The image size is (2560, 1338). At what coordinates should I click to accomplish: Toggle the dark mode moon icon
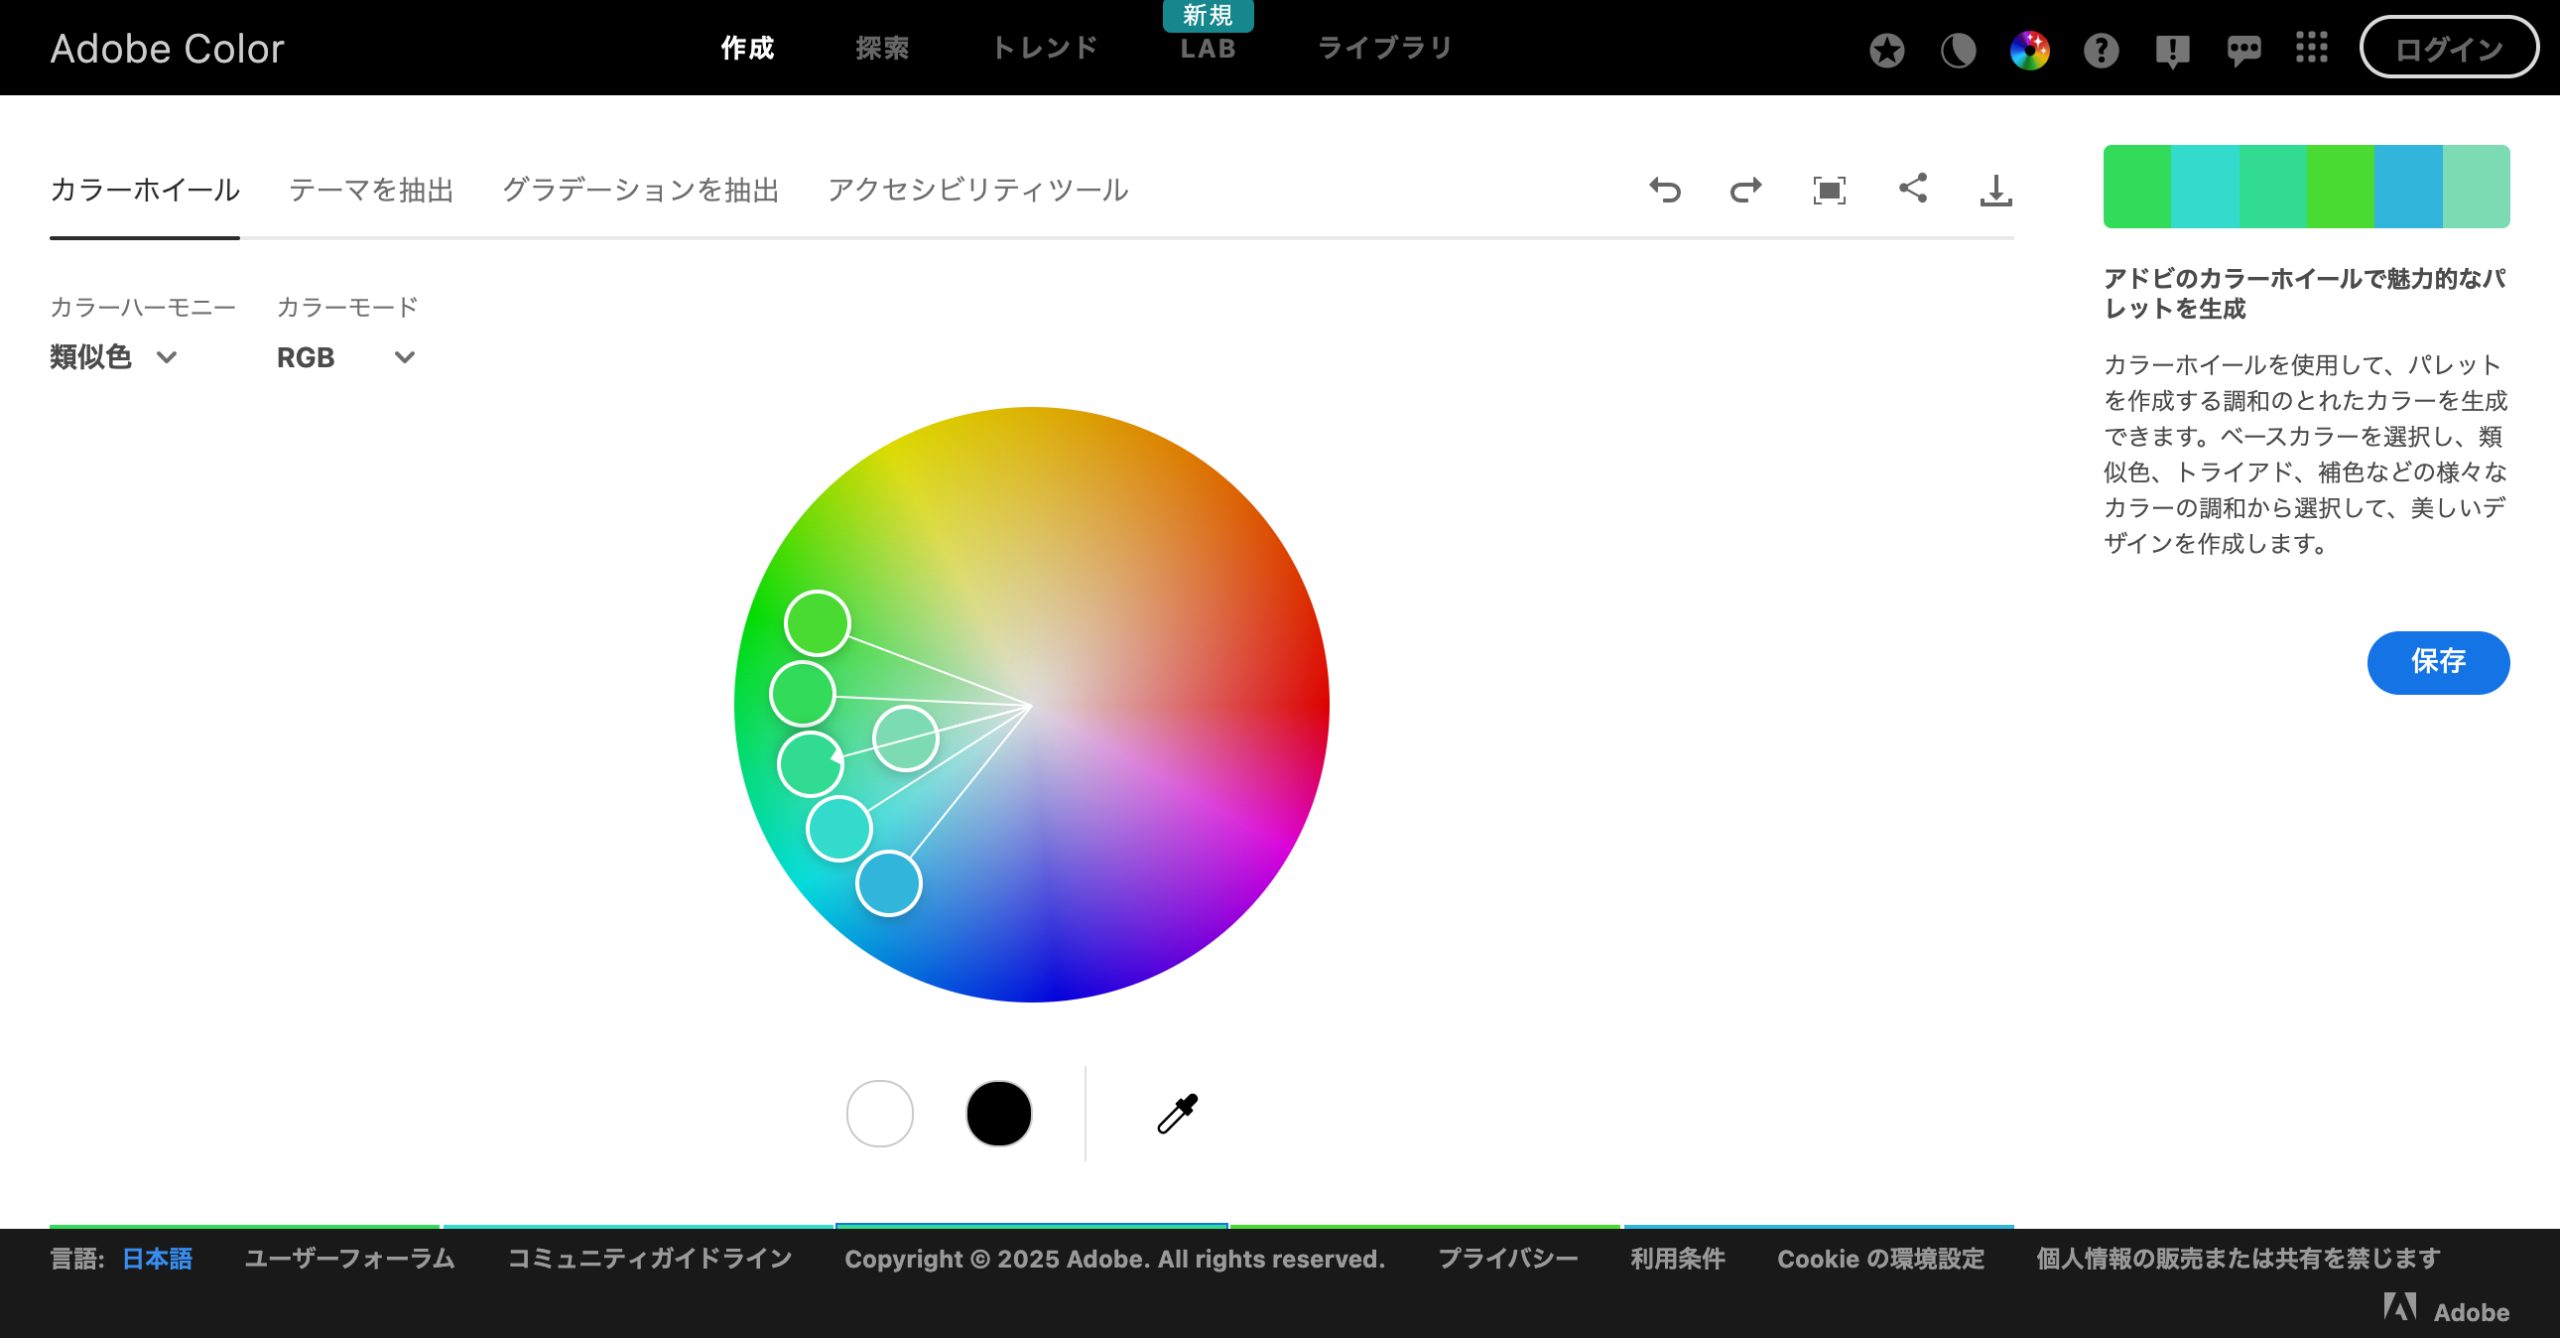tap(1958, 50)
